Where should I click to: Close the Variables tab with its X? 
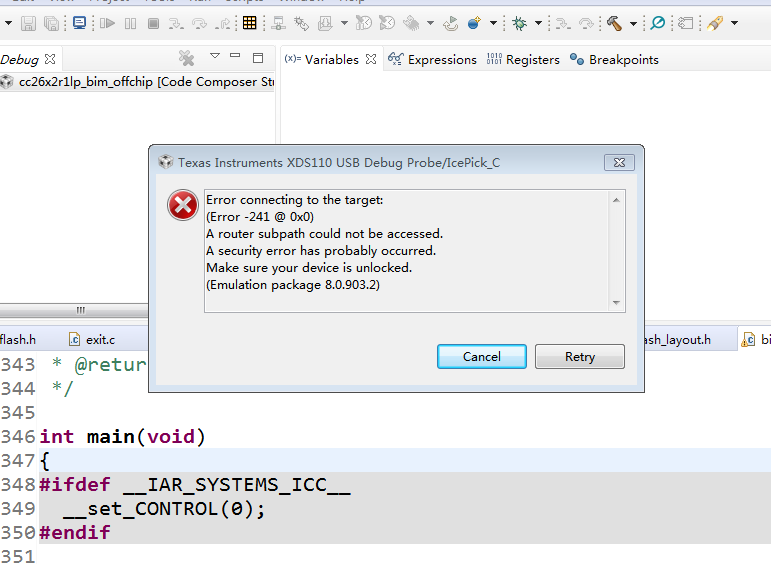[371, 59]
